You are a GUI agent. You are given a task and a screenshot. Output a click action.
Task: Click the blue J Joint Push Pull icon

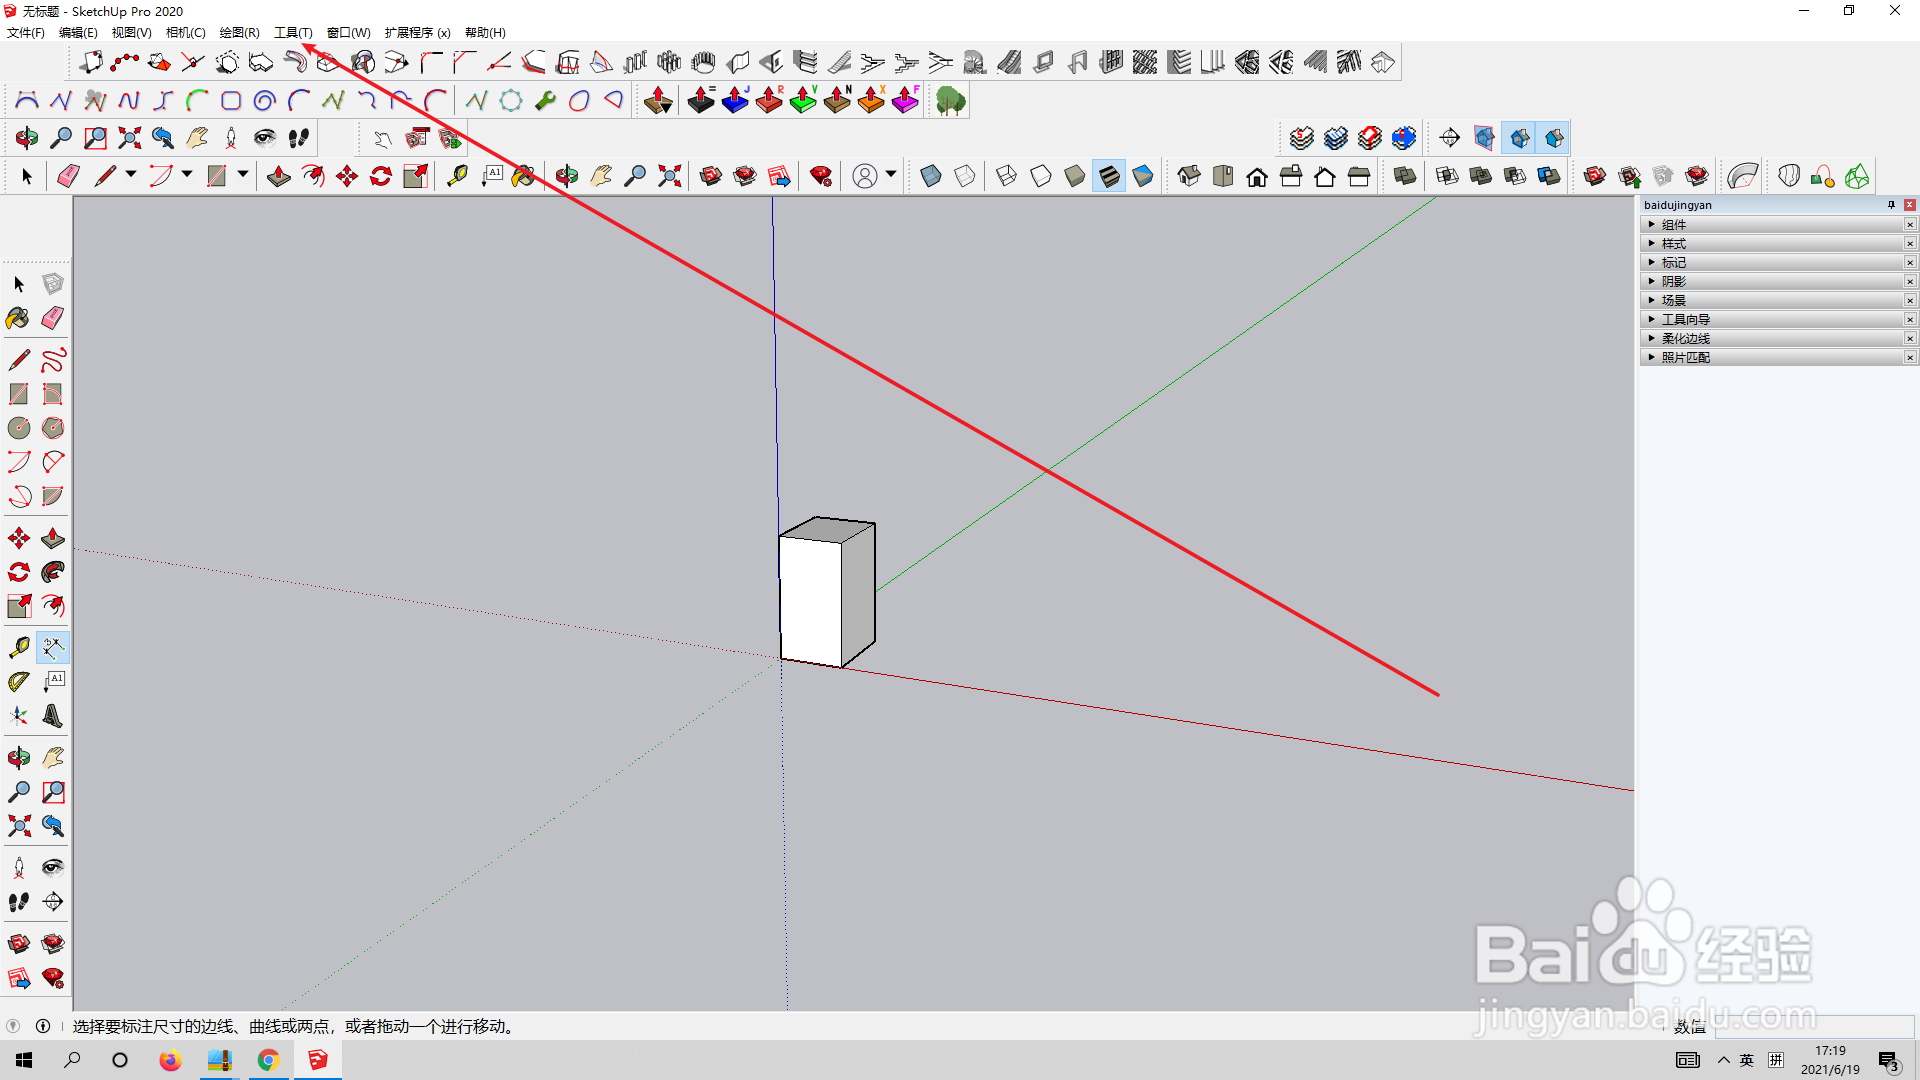tap(736, 100)
